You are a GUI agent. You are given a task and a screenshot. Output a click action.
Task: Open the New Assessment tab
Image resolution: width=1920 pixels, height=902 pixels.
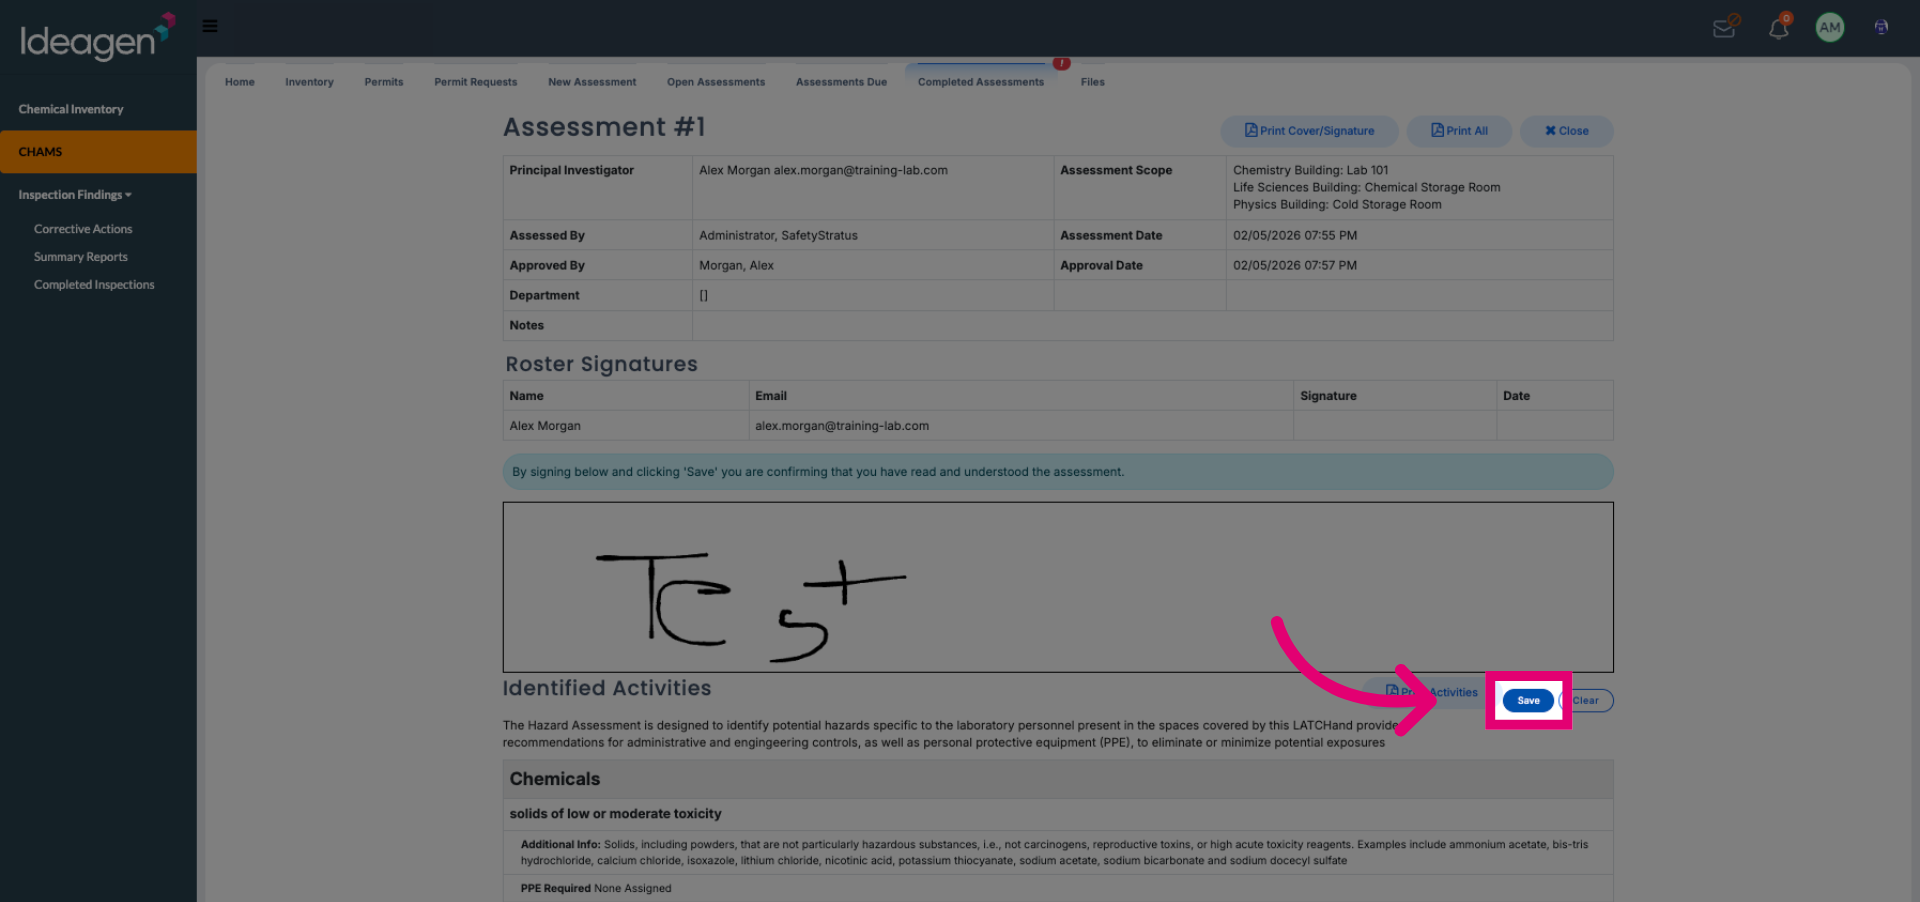pyautogui.click(x=592, y=82)
